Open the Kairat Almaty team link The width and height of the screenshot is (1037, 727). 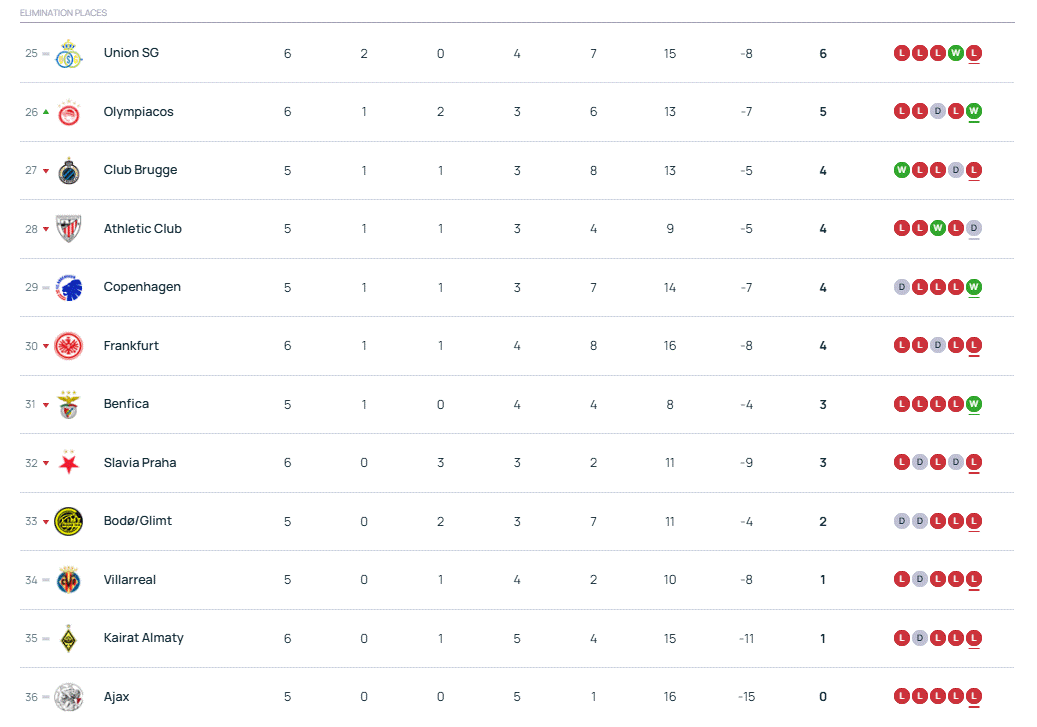pyautogui.click(x=143, y=638)
